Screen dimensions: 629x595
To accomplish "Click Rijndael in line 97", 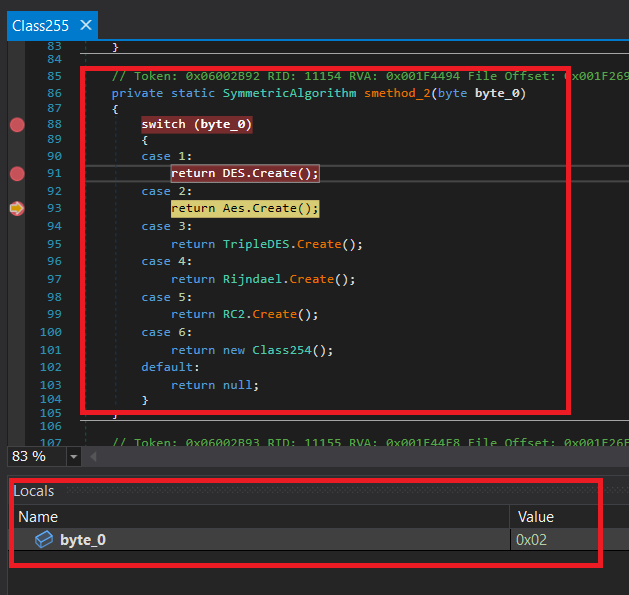I will coord(252,279).
